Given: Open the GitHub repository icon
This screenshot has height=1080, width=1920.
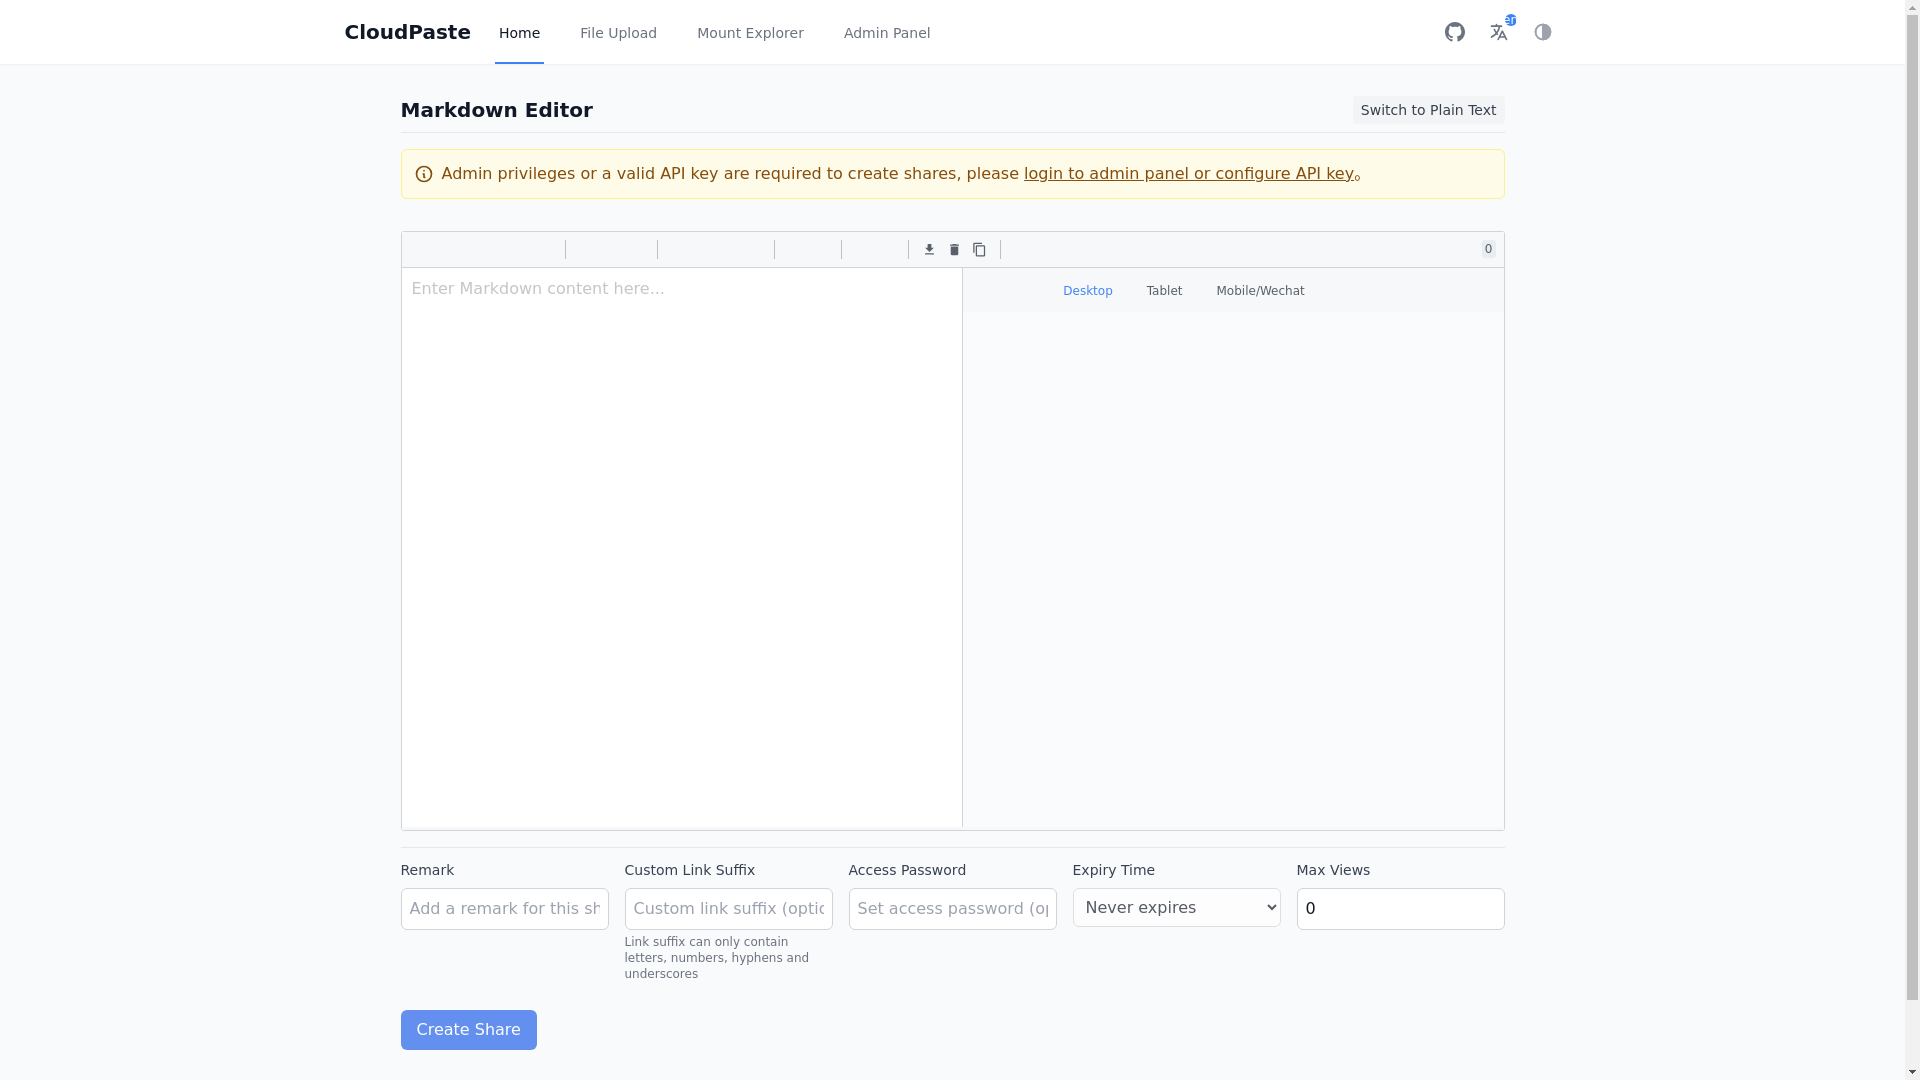Looking at the screenshot, I should point(1455,32).
